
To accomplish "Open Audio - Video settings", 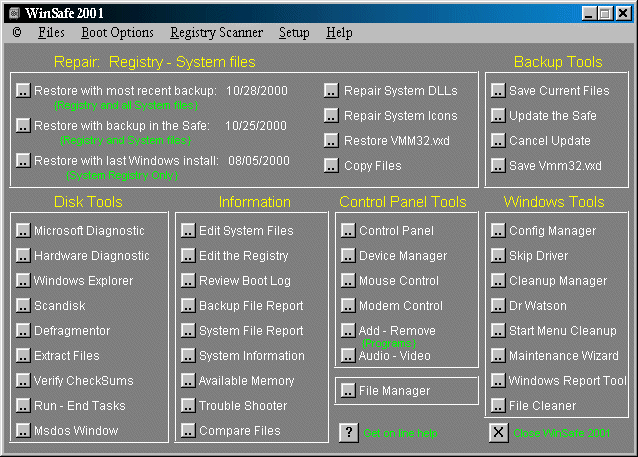I will click(x=348, y=355).
